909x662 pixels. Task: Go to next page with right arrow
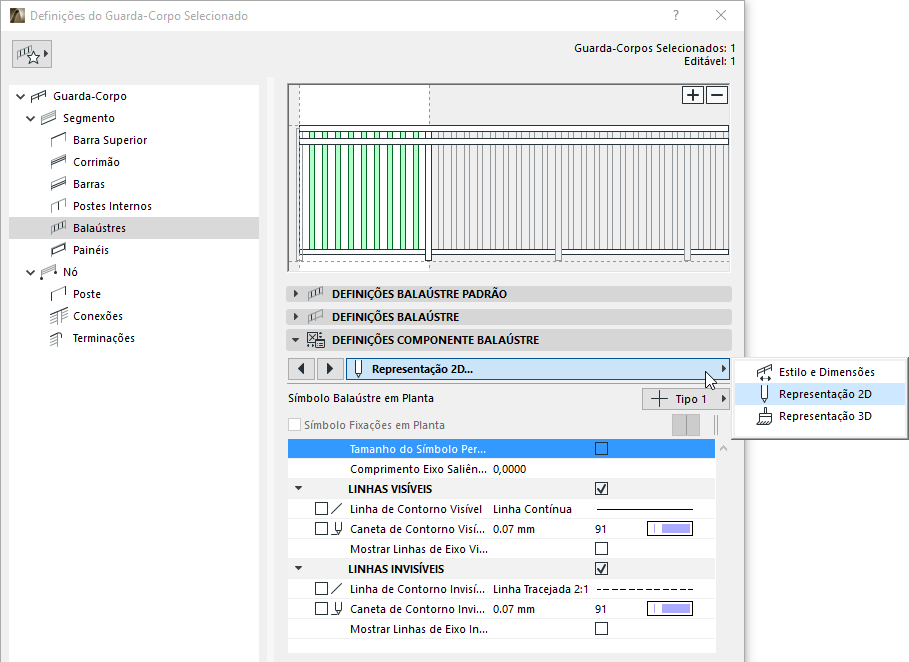[330, 369]
